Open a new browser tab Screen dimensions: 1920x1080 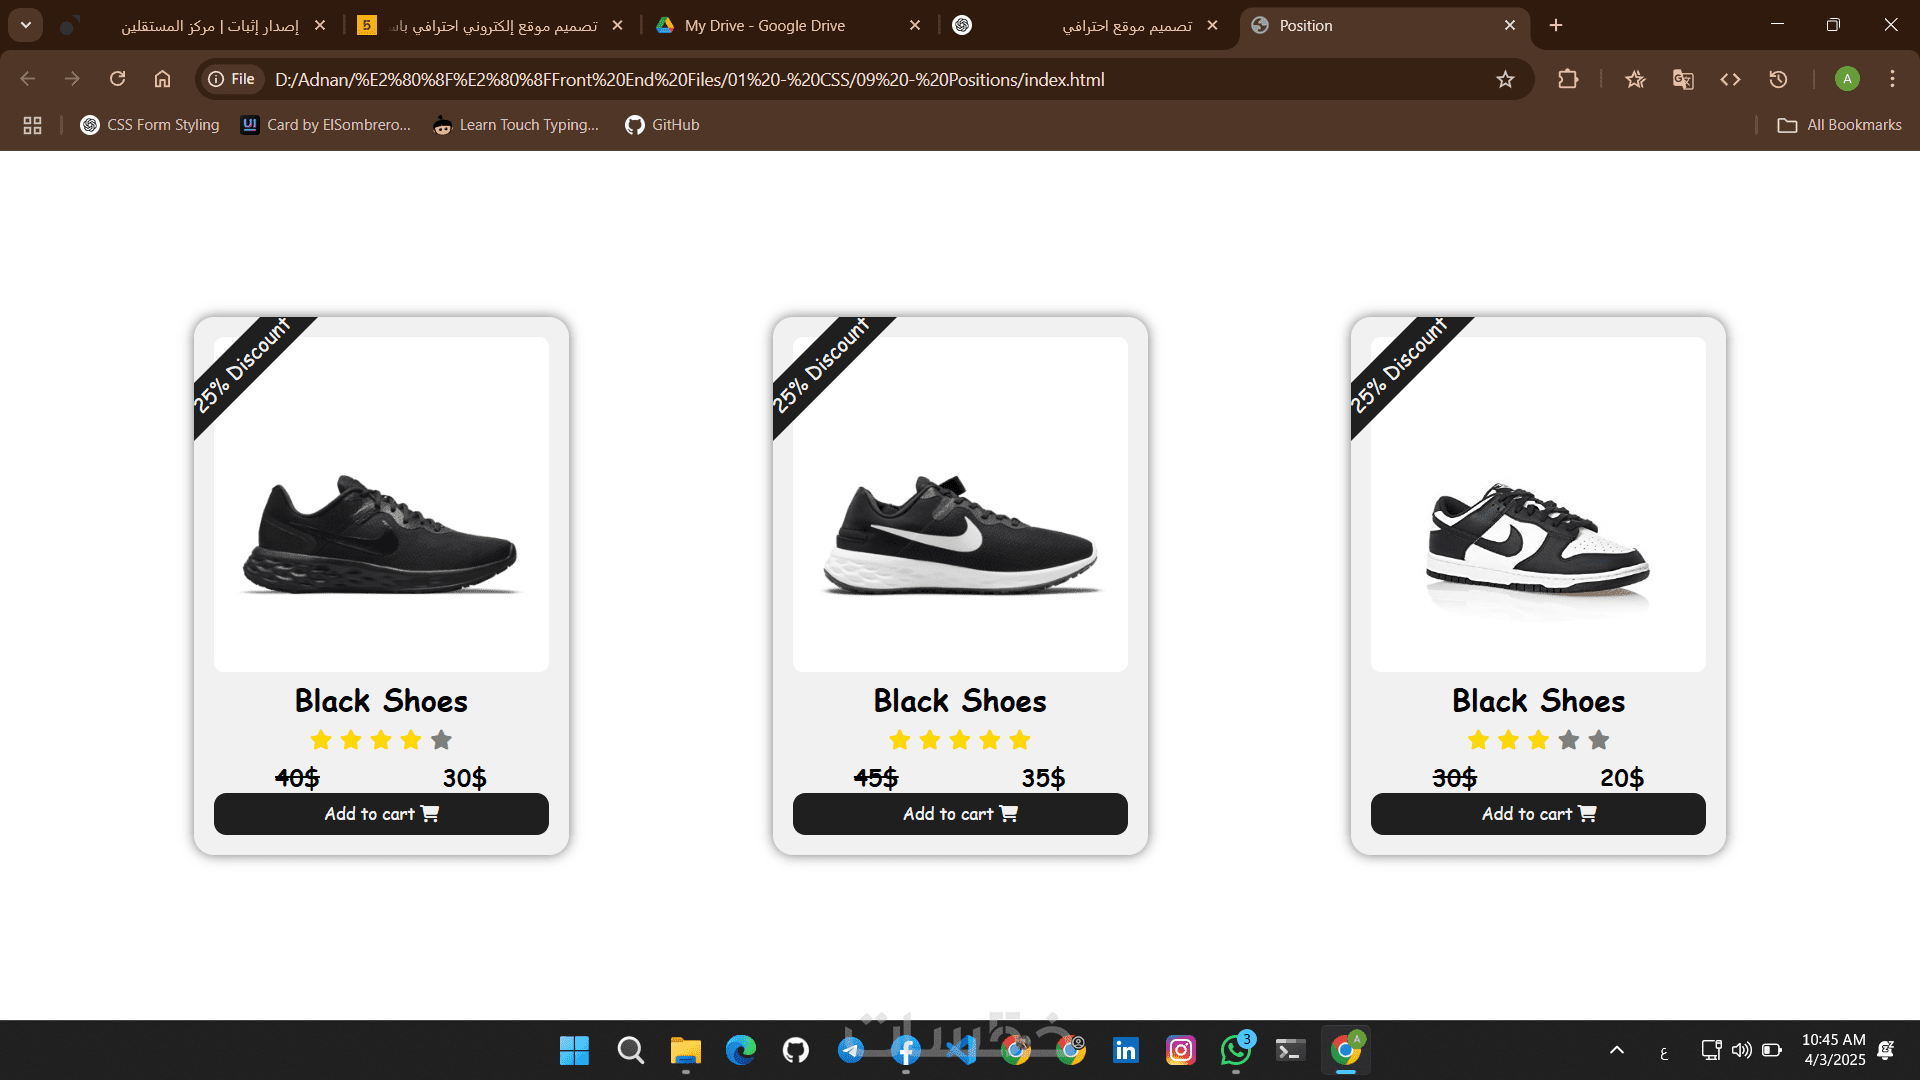click(x=1556, y=26)
